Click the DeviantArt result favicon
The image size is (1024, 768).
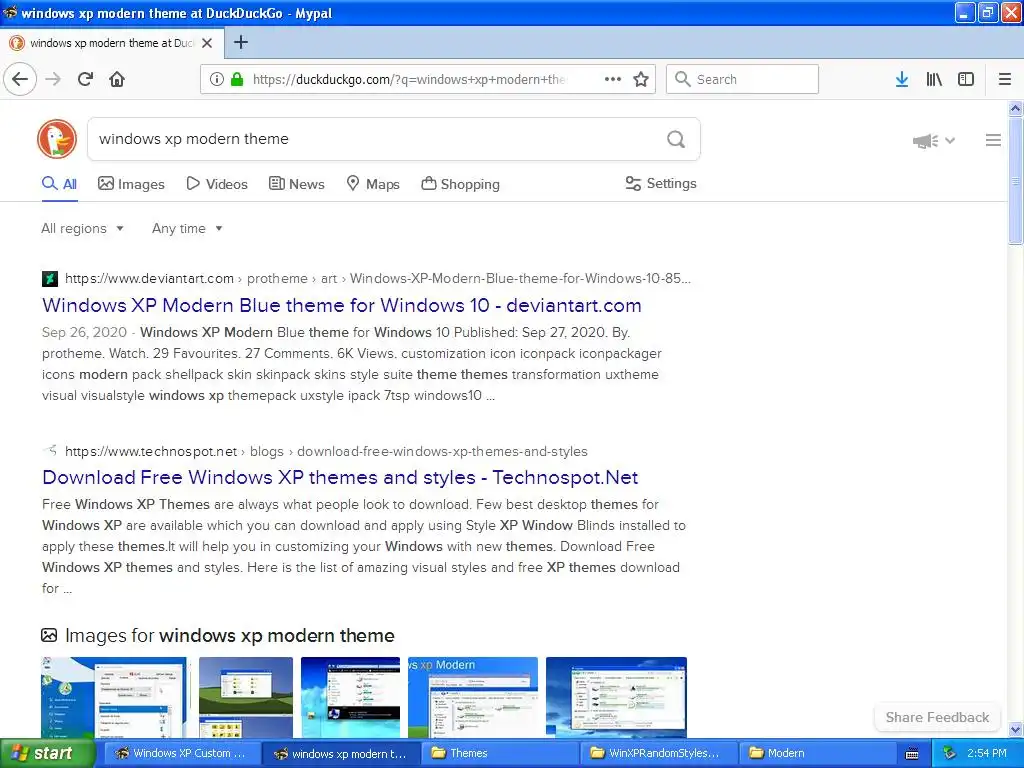(x=50, y=279)
